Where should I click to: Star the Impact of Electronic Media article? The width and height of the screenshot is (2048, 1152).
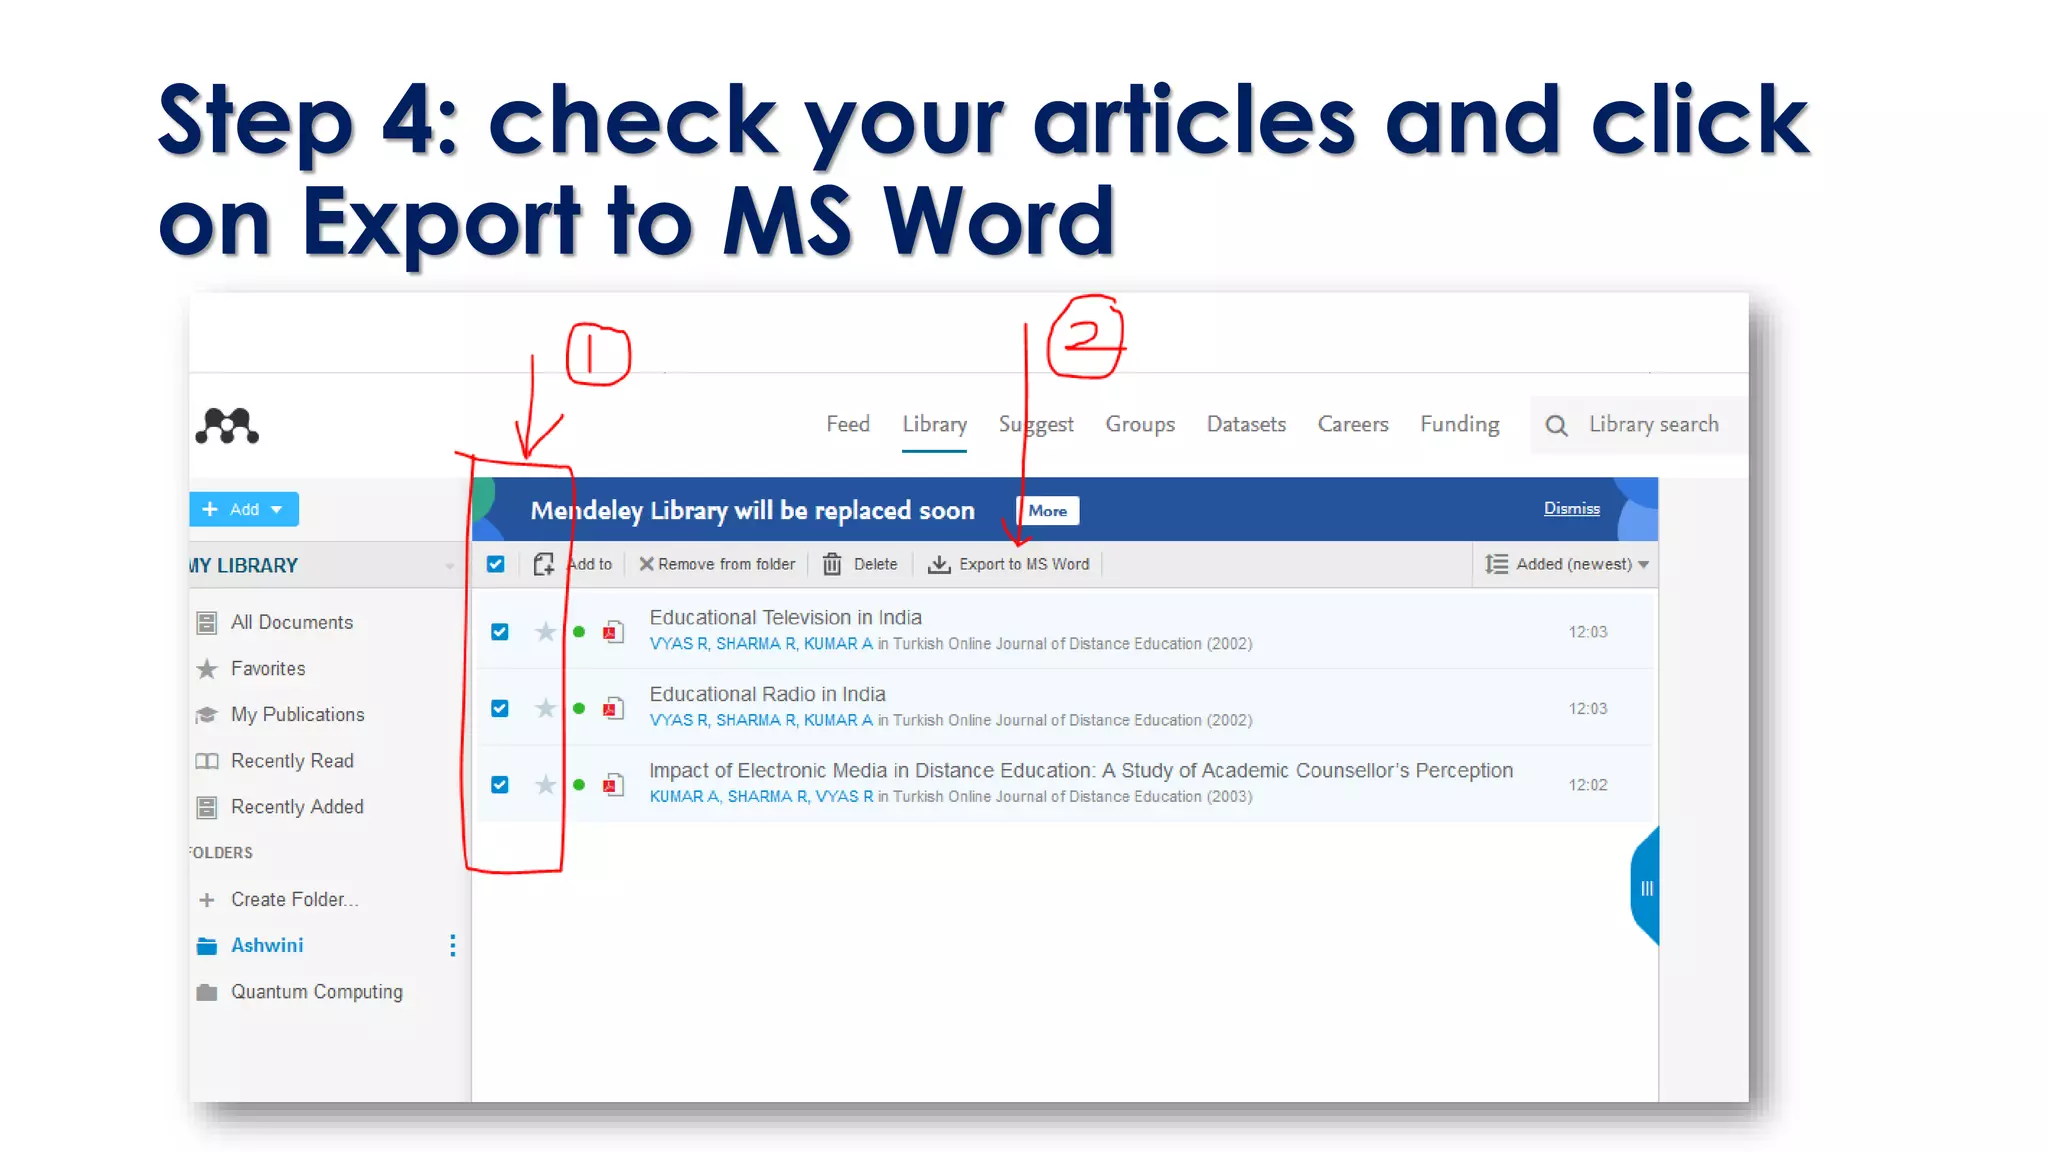point(545,785)
